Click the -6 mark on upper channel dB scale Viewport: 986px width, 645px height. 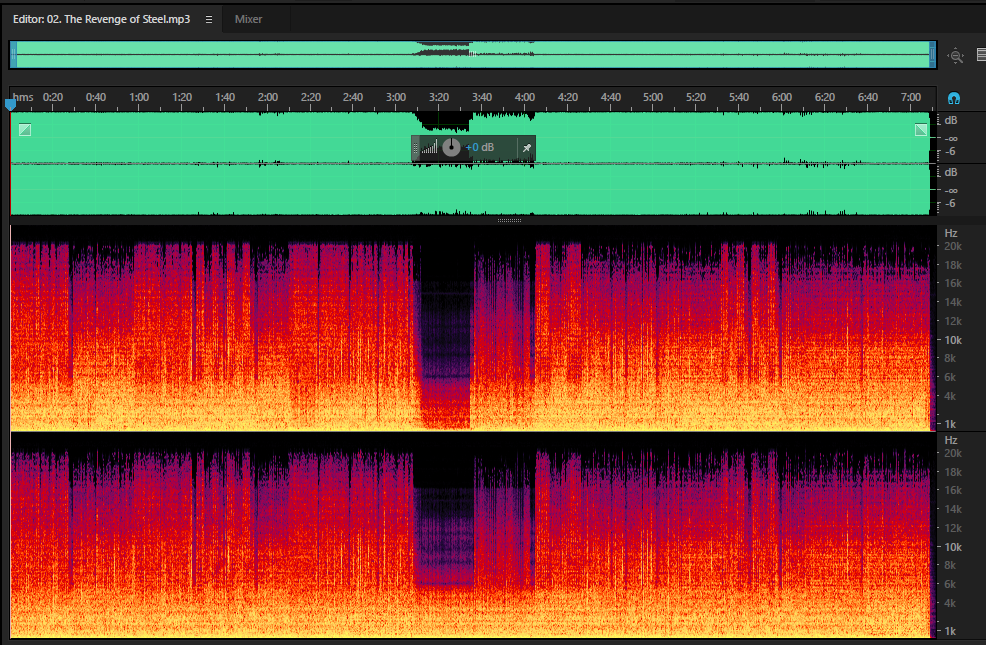click(x=951, y=152)
